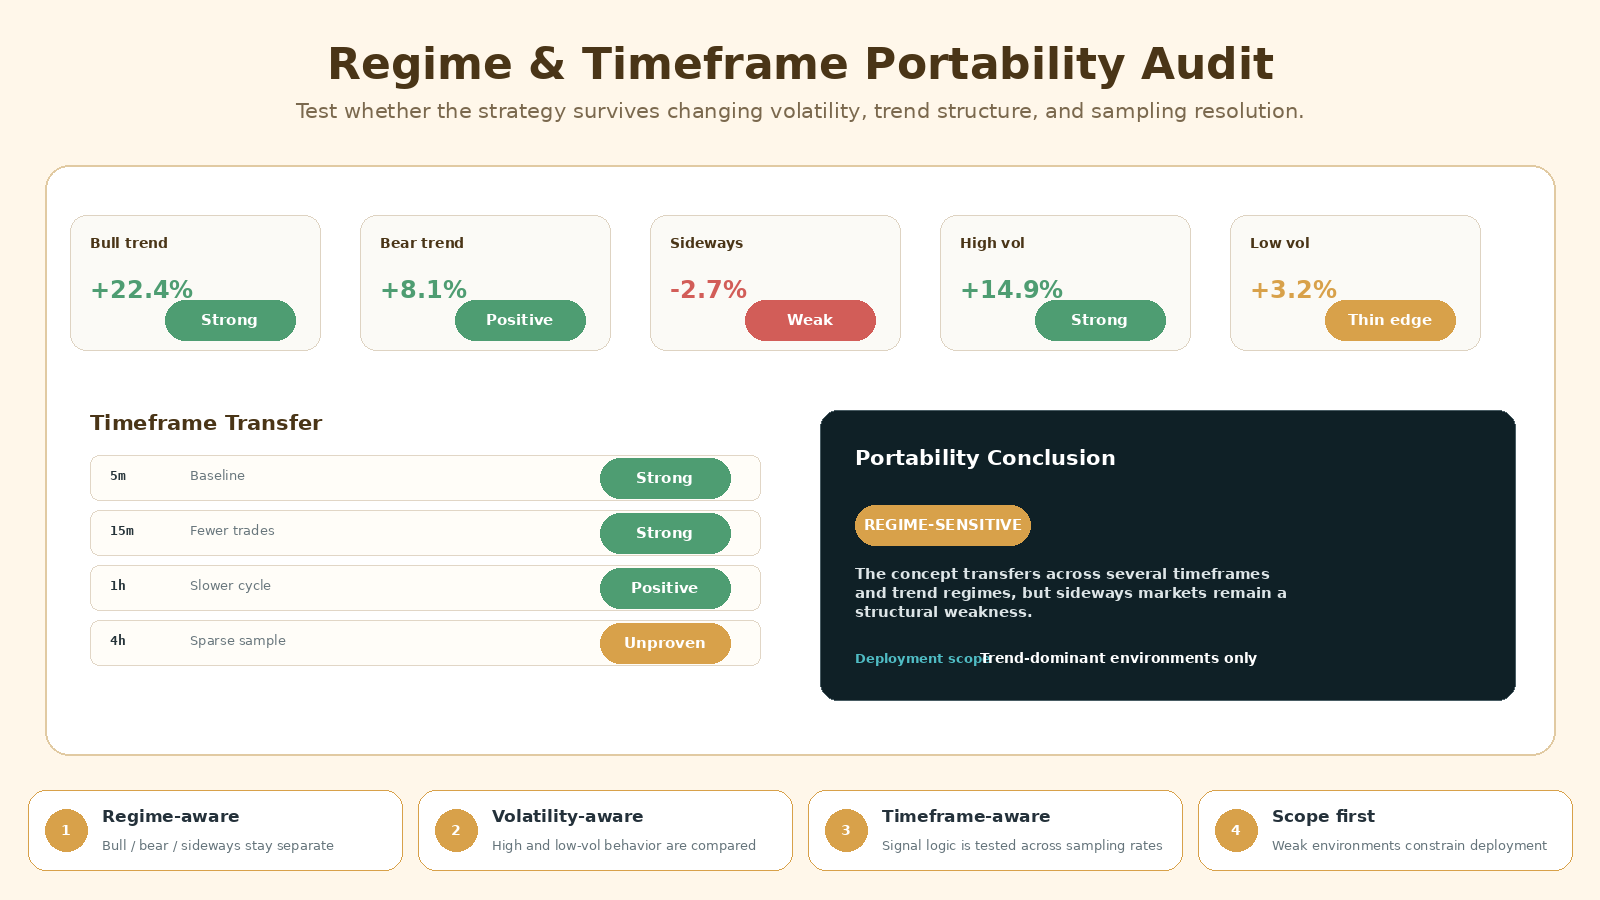This screenshot has height=900, width=1600.
Task: Click the subtitle about changing volatility
Action: click(x=800, y=111)
